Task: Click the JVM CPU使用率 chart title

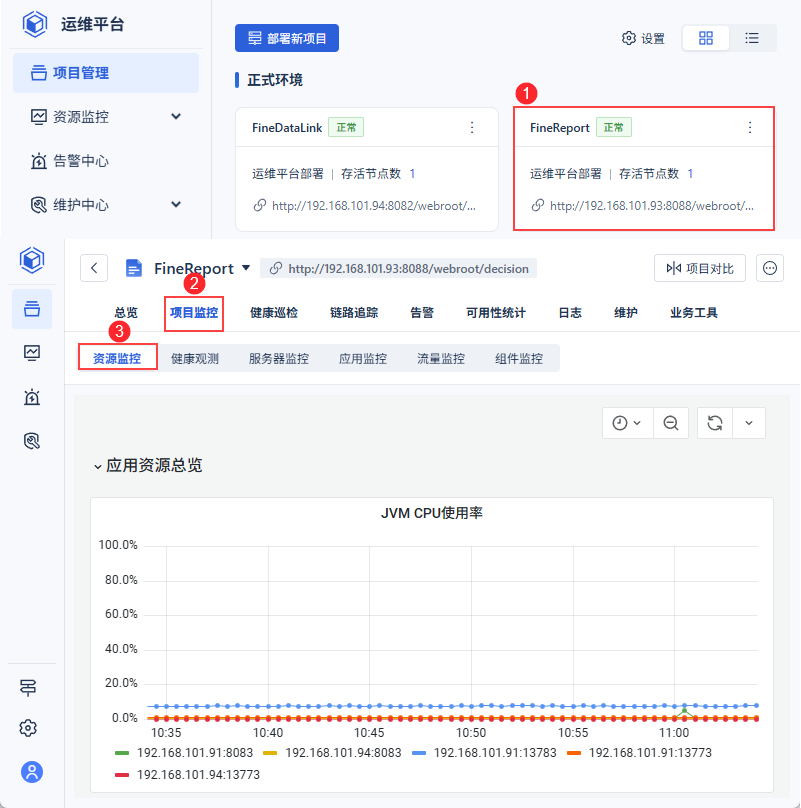Action: coord(432,513)
